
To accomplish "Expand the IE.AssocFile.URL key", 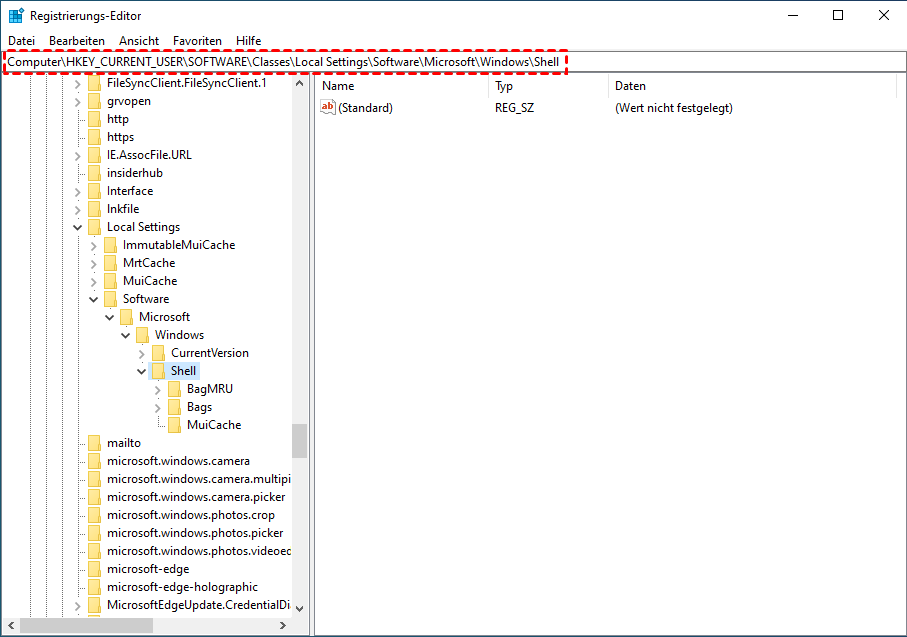I will coord(78,156).
